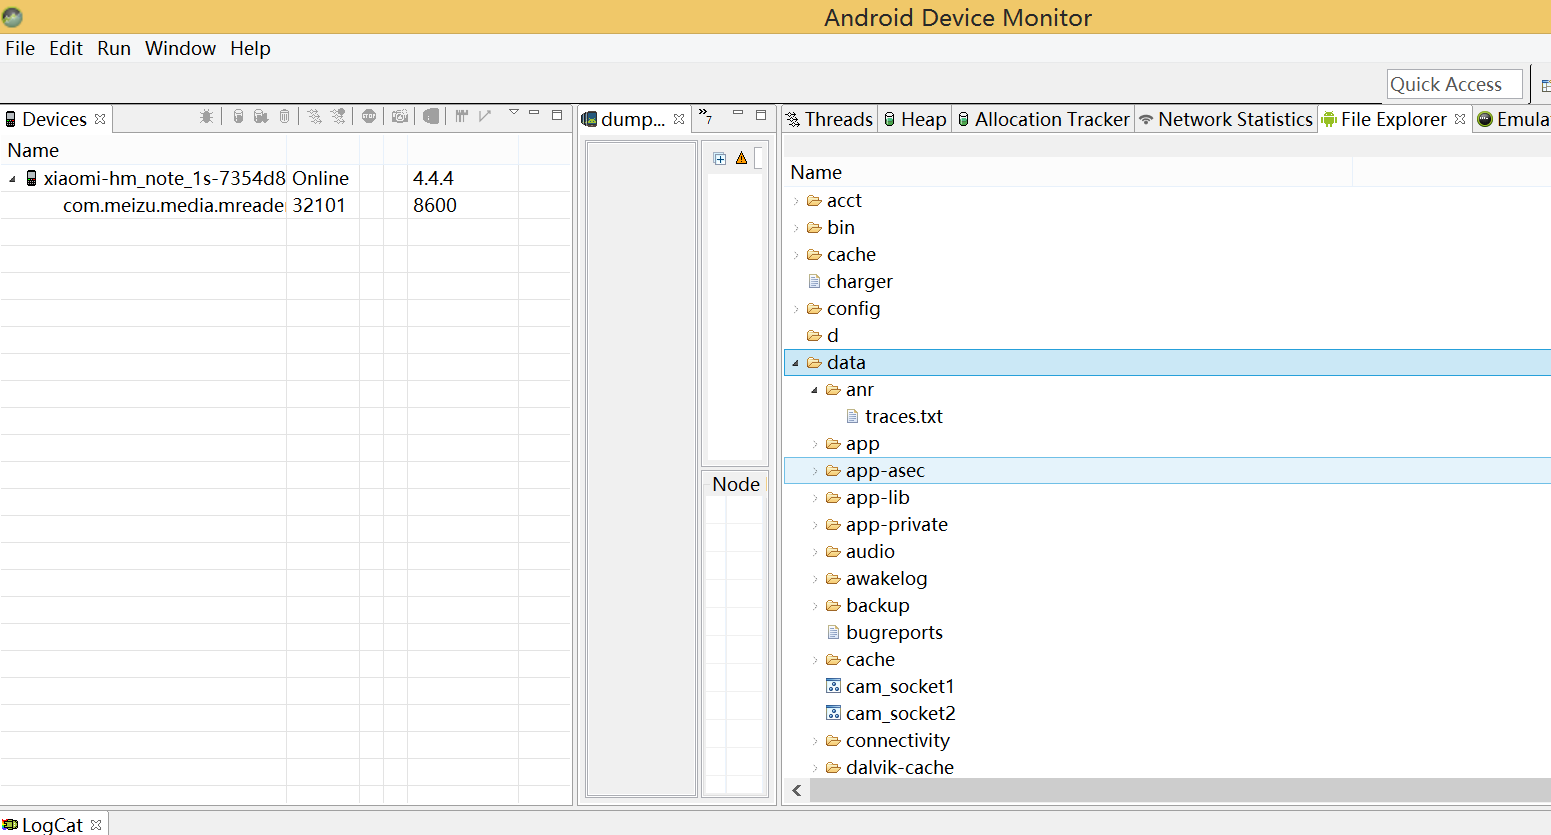Close the File Explorer tab
Image resolution: width=1551 pixels, height=835 pixels.
tap(1460, 119)
